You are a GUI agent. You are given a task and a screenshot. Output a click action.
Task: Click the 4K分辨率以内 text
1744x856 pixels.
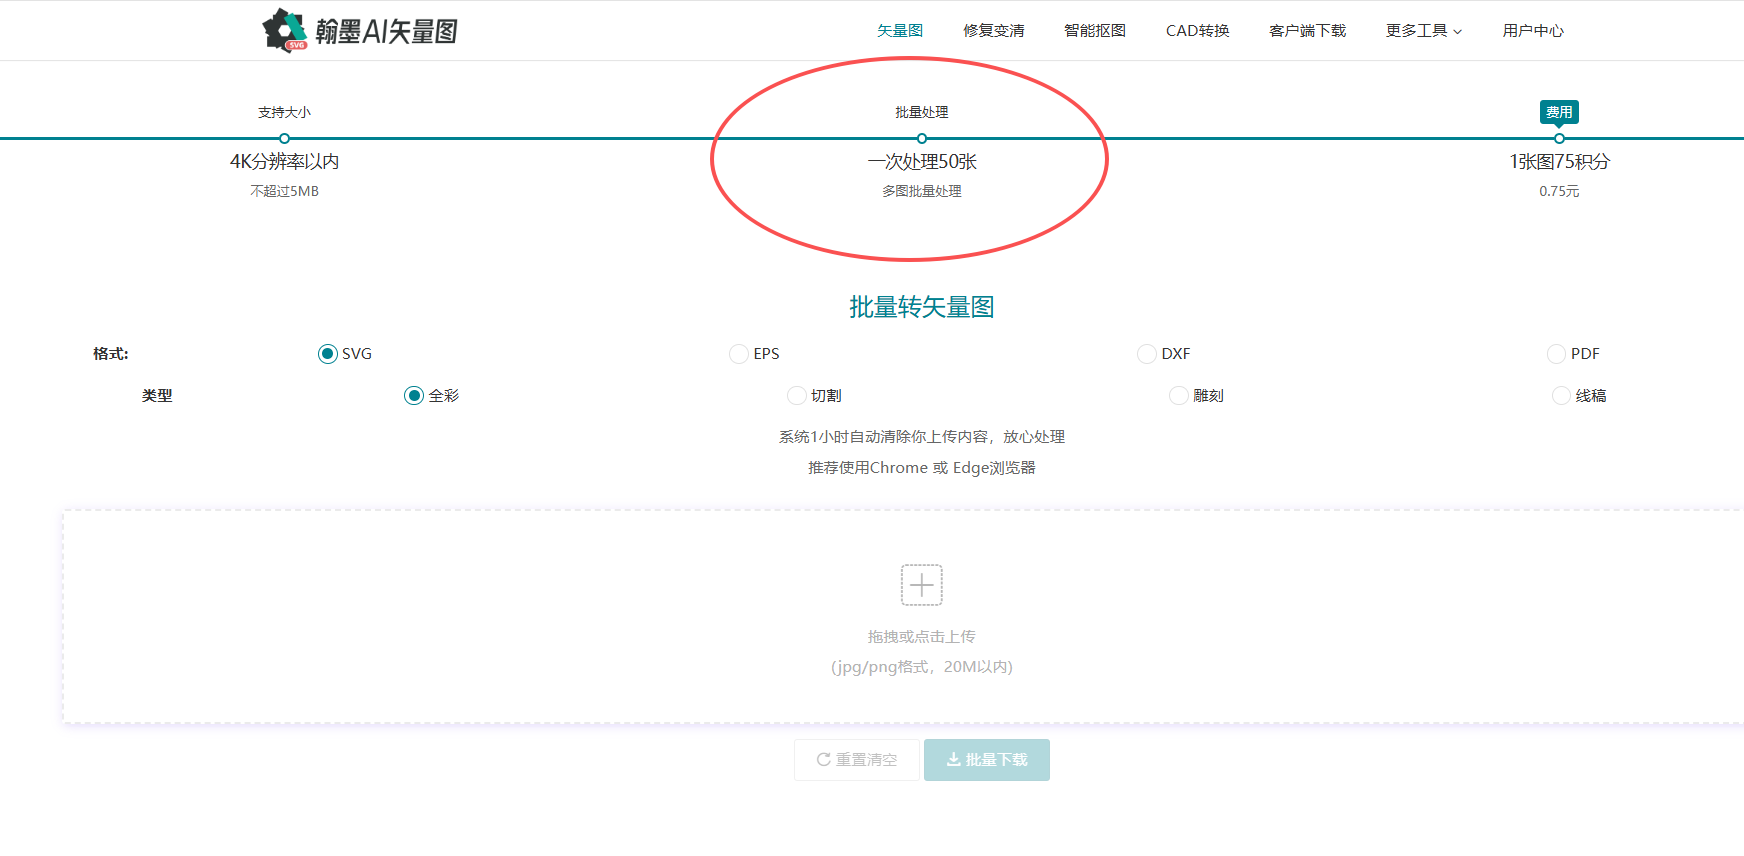[285, 162]
